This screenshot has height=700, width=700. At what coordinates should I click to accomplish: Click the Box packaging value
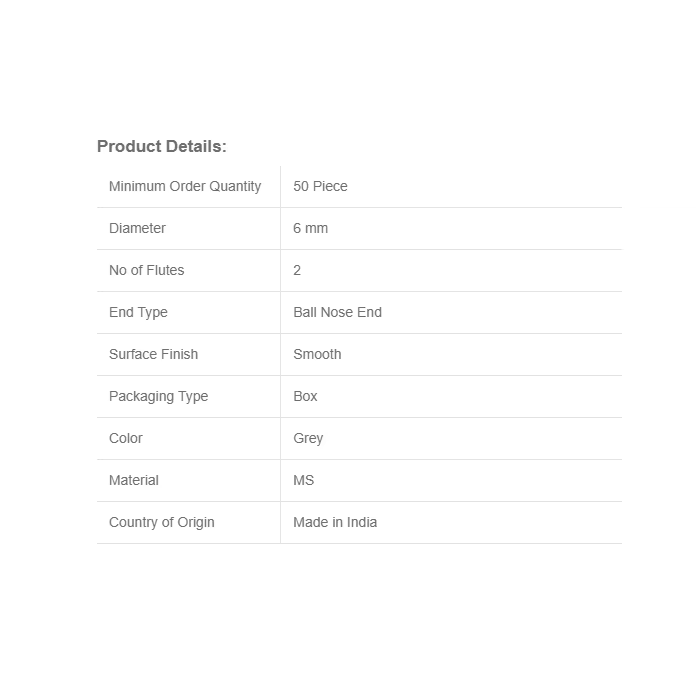(x=305, y=396)
